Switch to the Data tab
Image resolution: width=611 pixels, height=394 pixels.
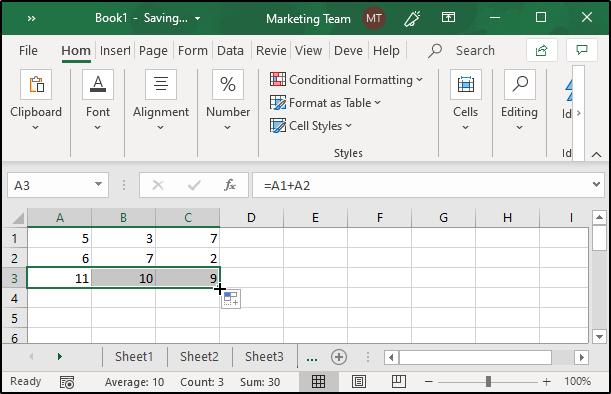[230, 50]
